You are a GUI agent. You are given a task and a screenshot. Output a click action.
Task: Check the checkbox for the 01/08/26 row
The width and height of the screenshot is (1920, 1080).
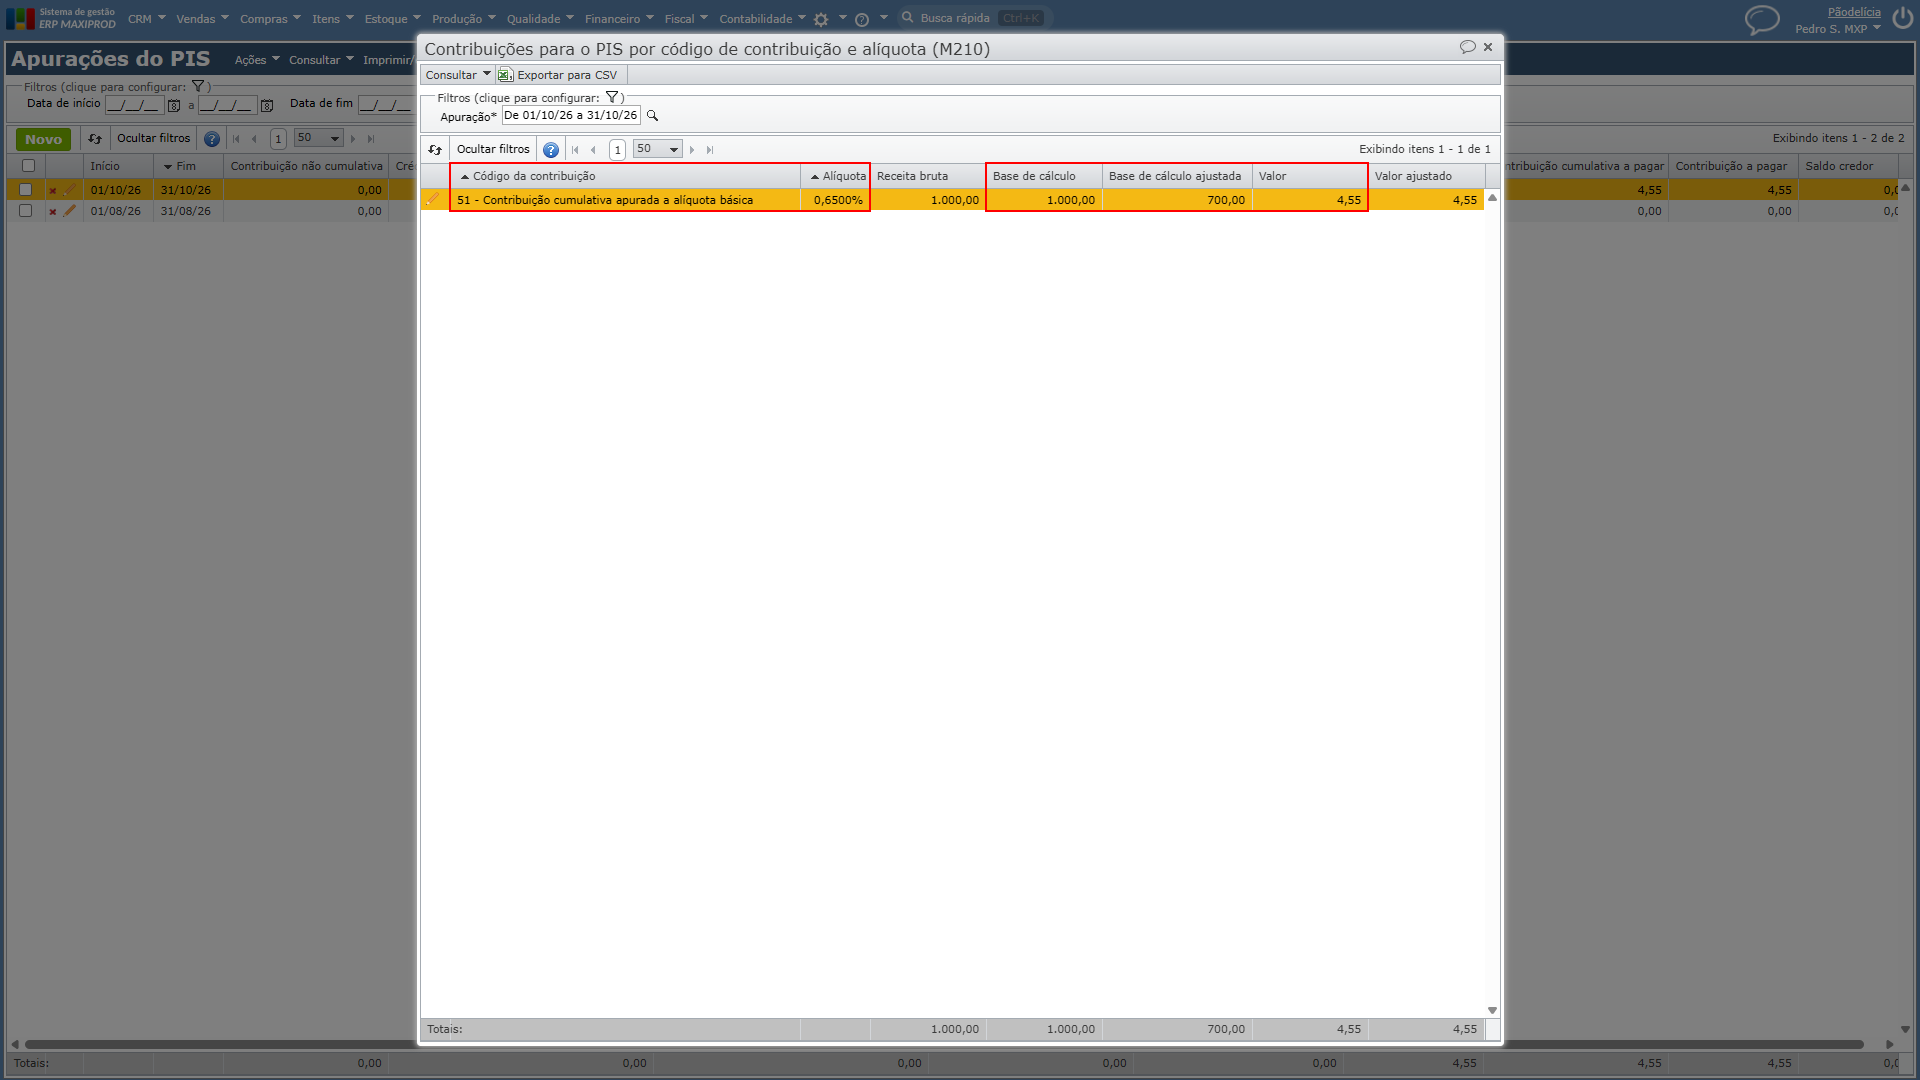[26, 211]
